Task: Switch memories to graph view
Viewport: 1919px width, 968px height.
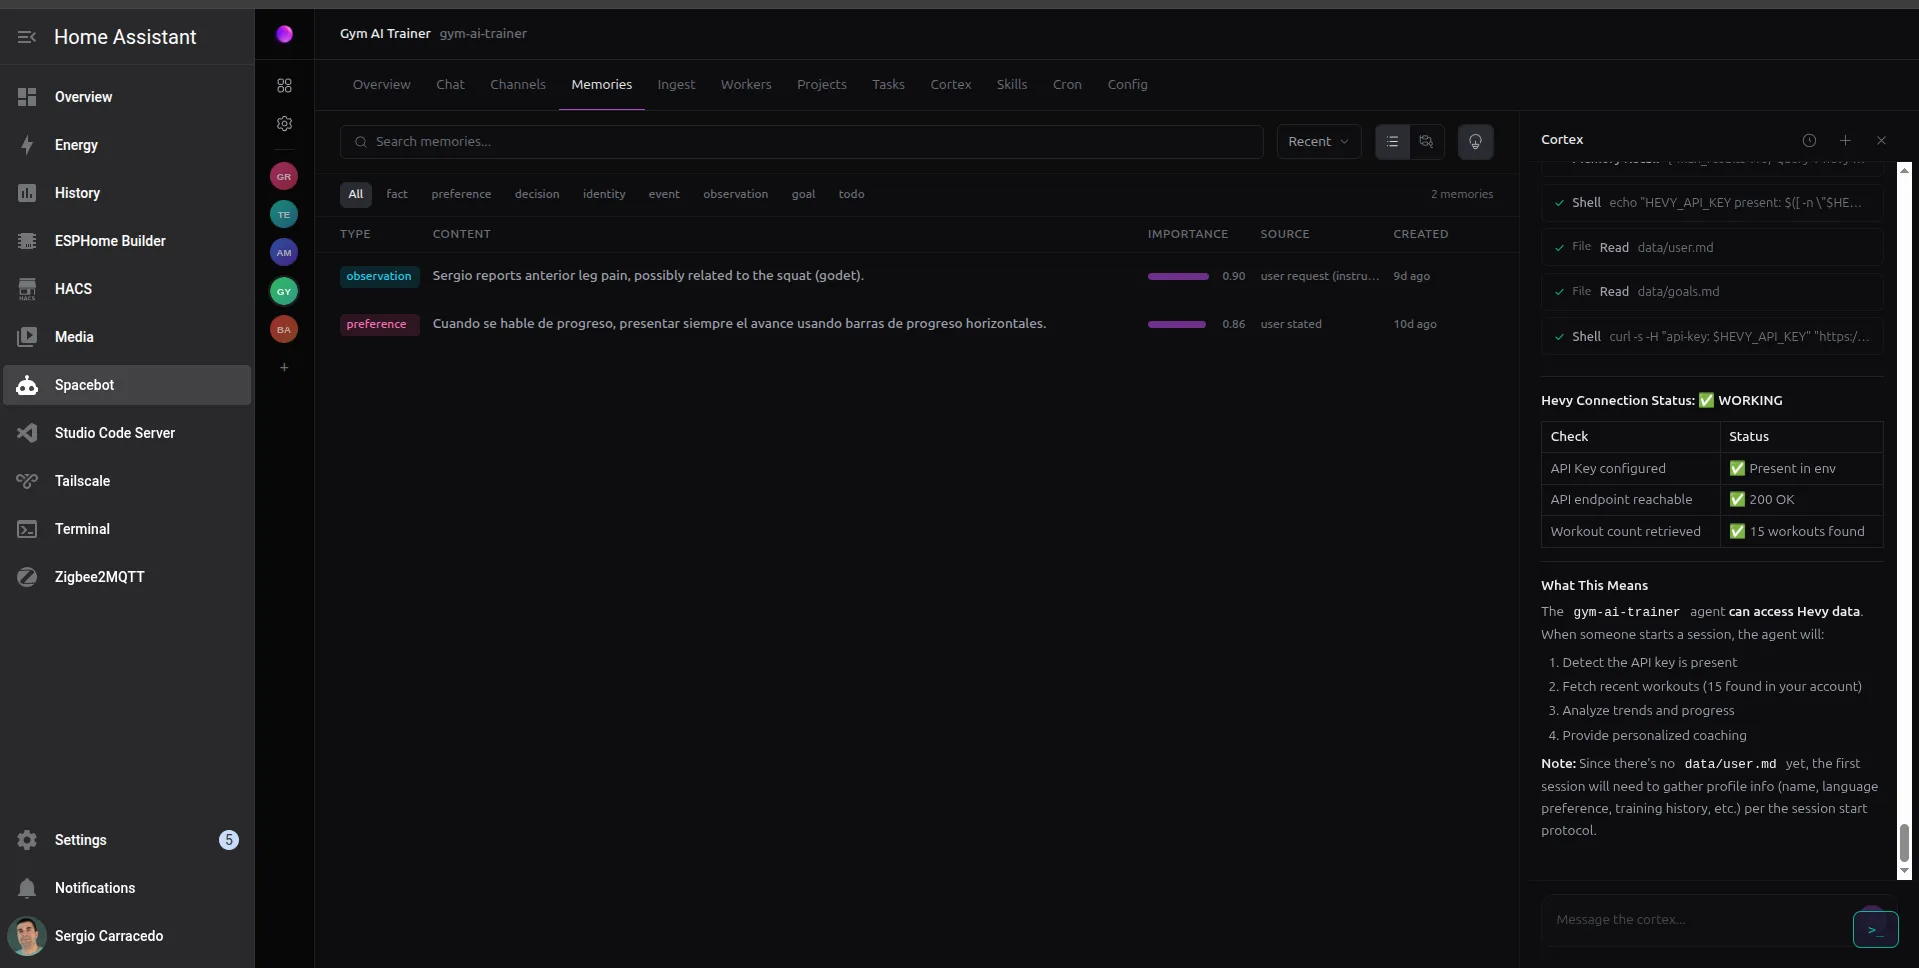Action: point(1427,142)
